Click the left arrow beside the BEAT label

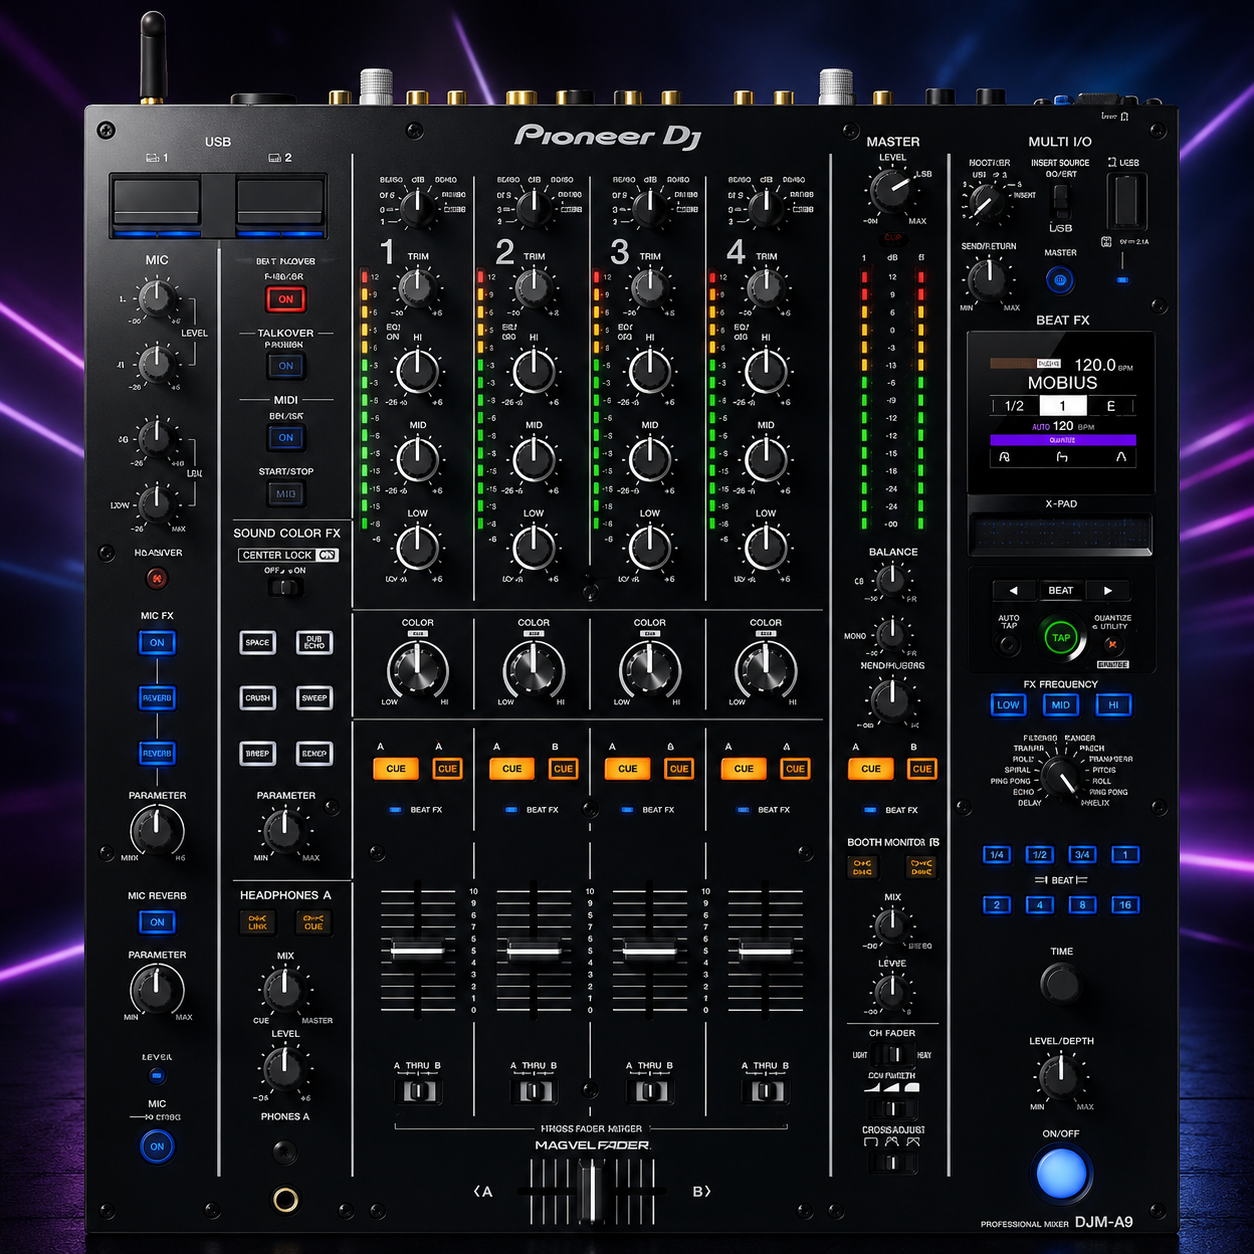click(1012, 590)
